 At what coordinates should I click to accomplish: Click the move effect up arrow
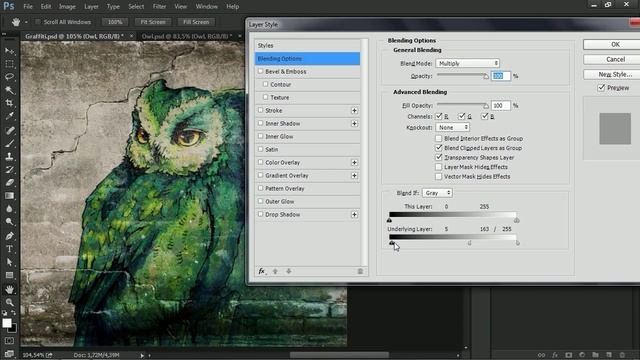pos(275,271)
